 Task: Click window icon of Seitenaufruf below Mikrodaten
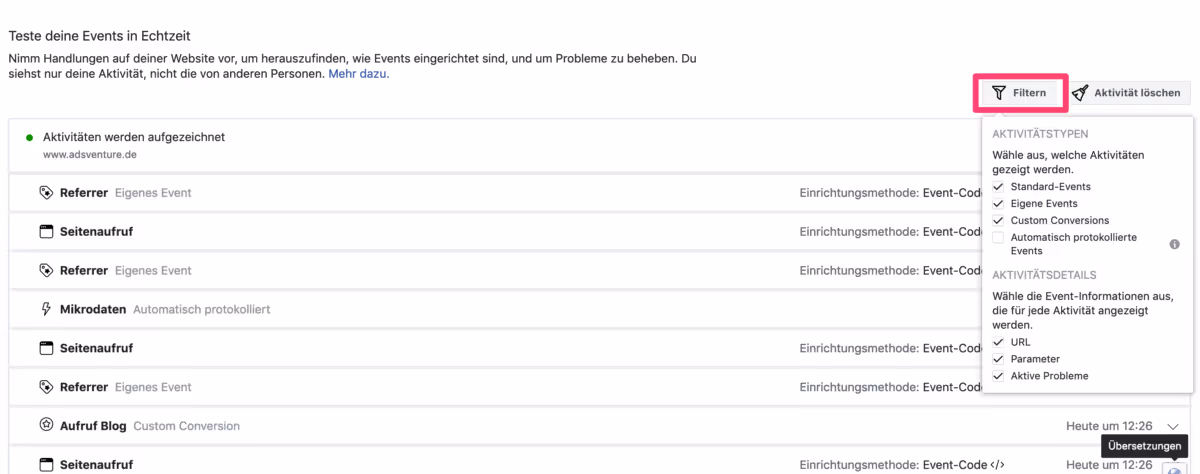pos(45,348)
